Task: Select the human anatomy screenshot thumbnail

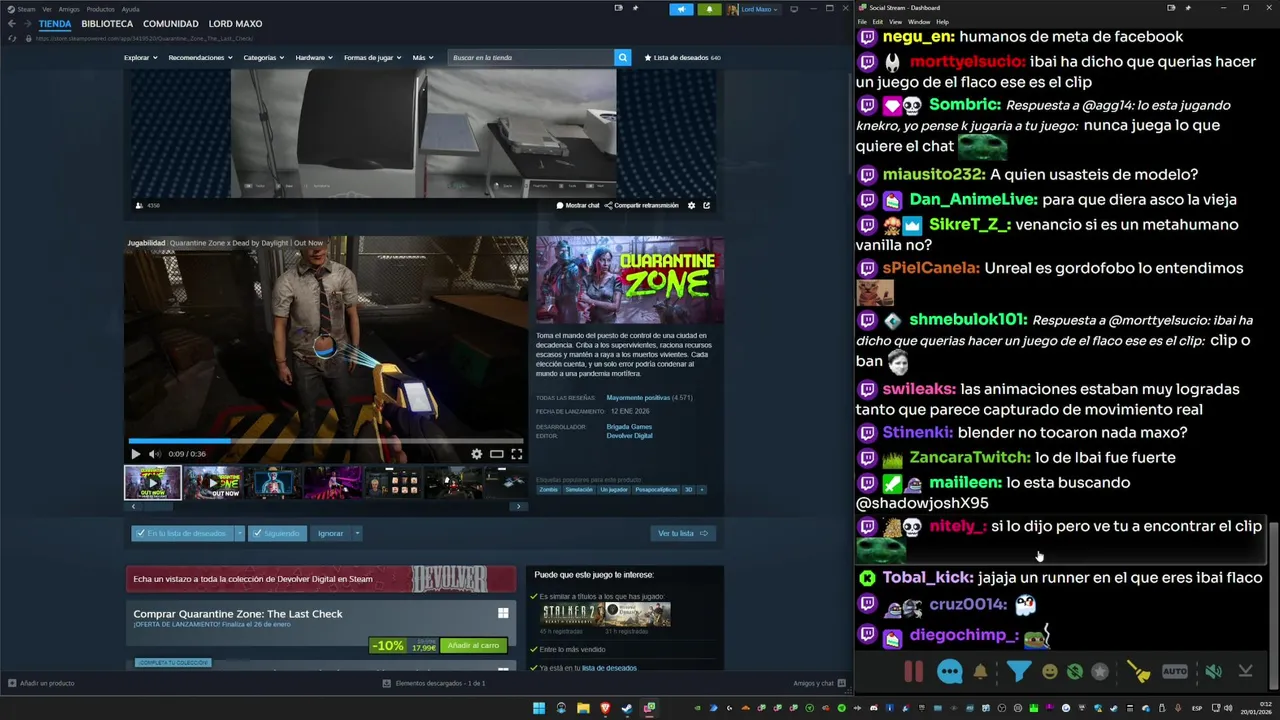Action: point(273,482)
